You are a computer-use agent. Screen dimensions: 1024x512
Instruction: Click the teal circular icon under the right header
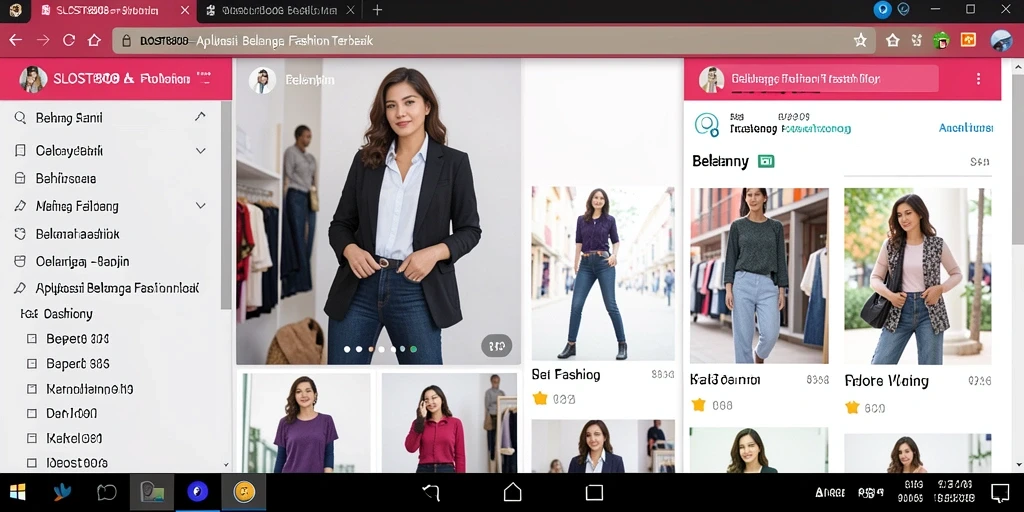(x=707, y=124)
